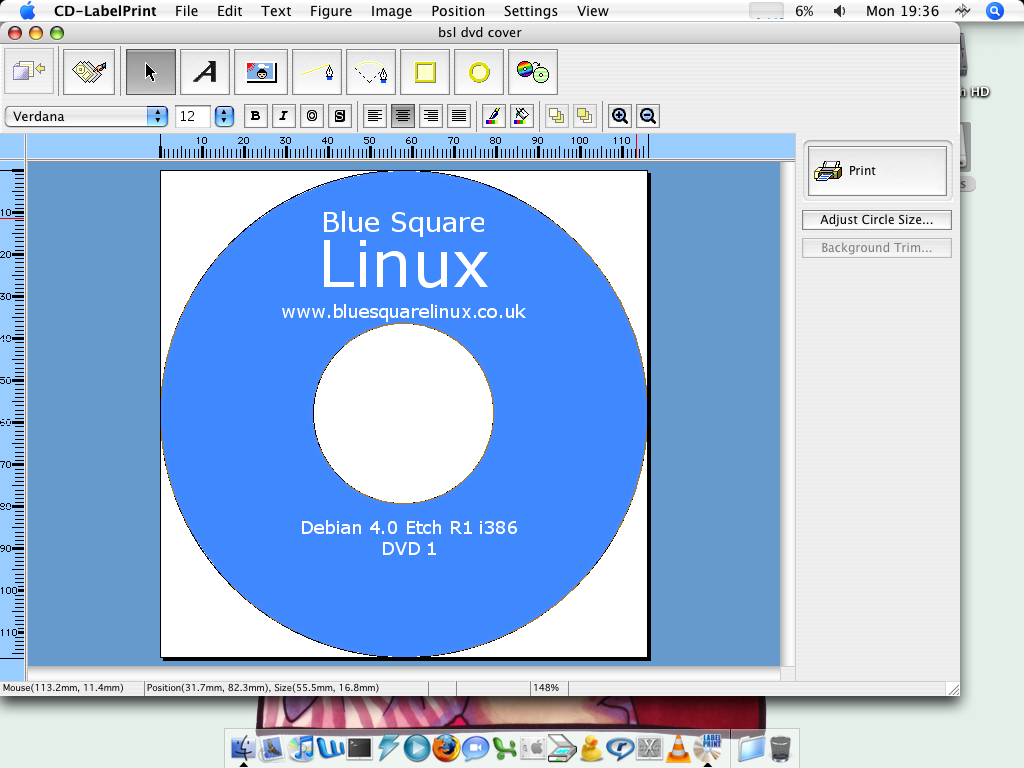The image size is (1024, 768).
Task: Select the curved line drawing tool
Action: click(x=371, y=72)
